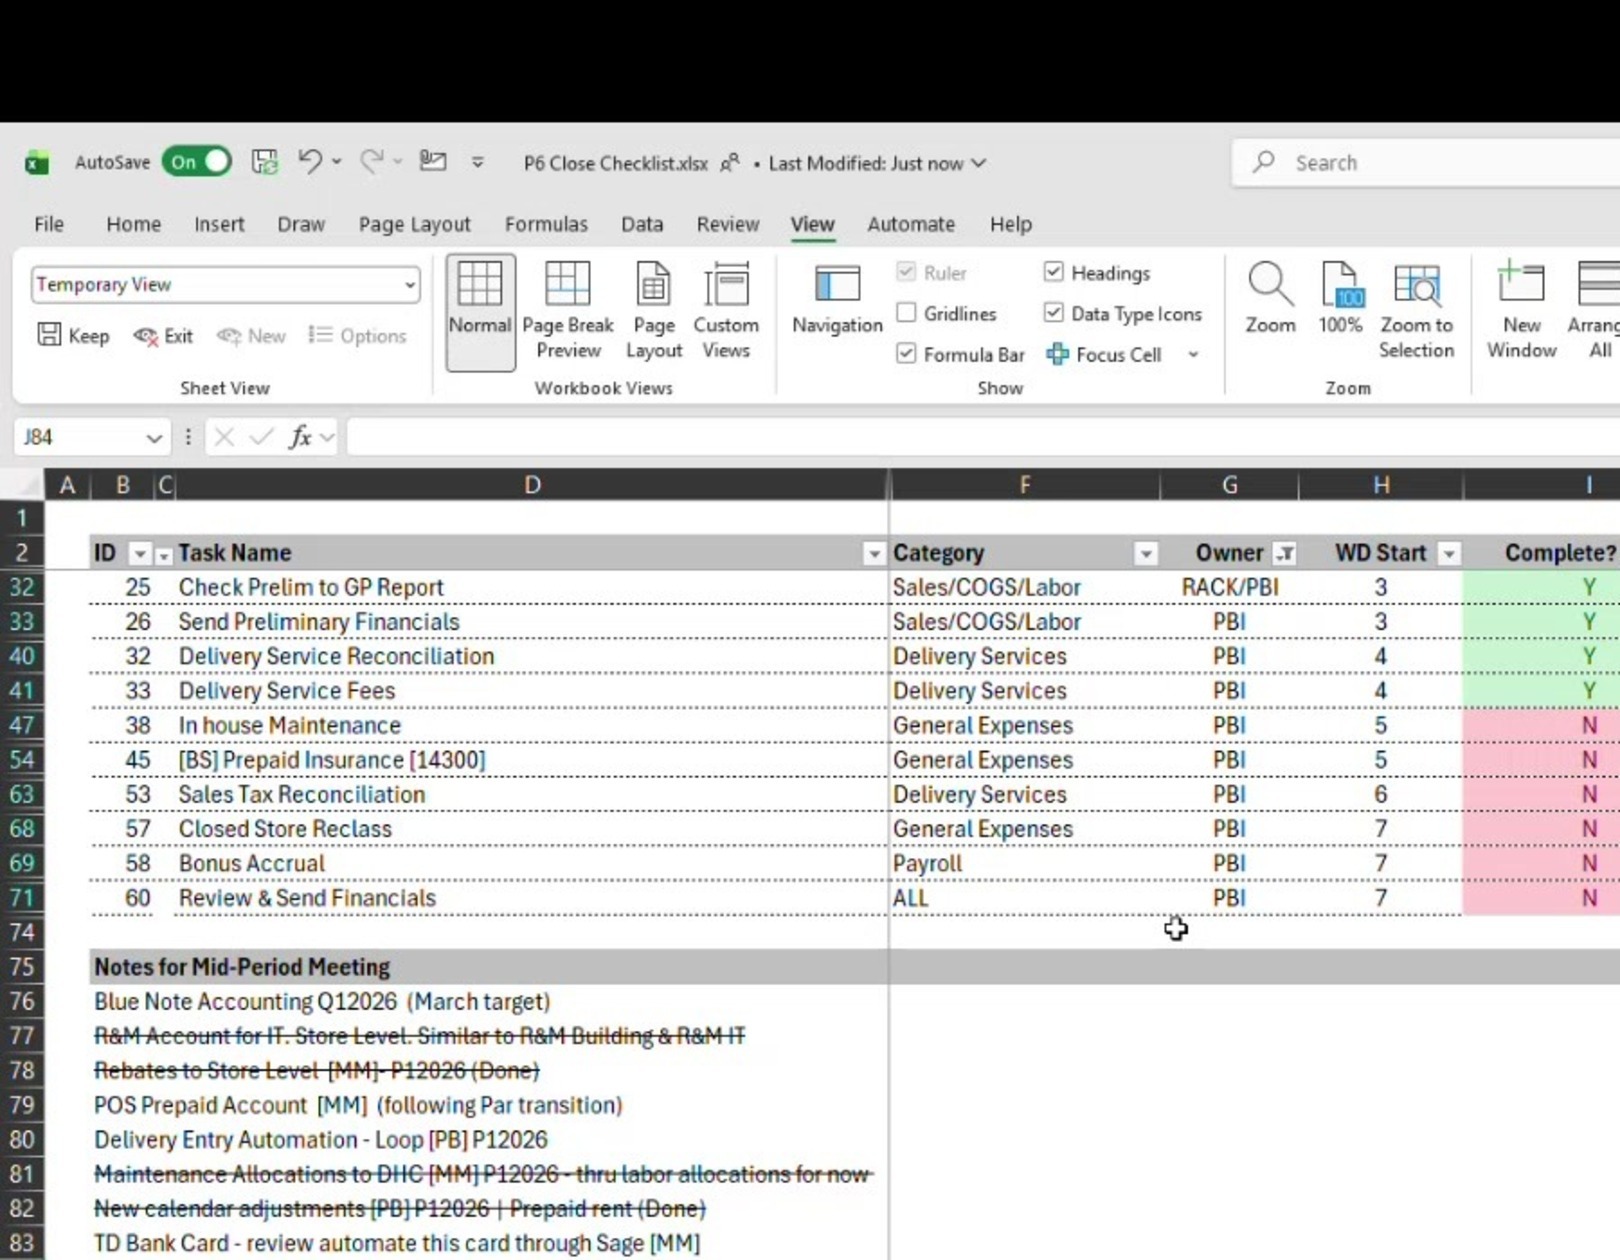Click red N cell for In house Maintenance
1620x1260 pixels.
1542,725
